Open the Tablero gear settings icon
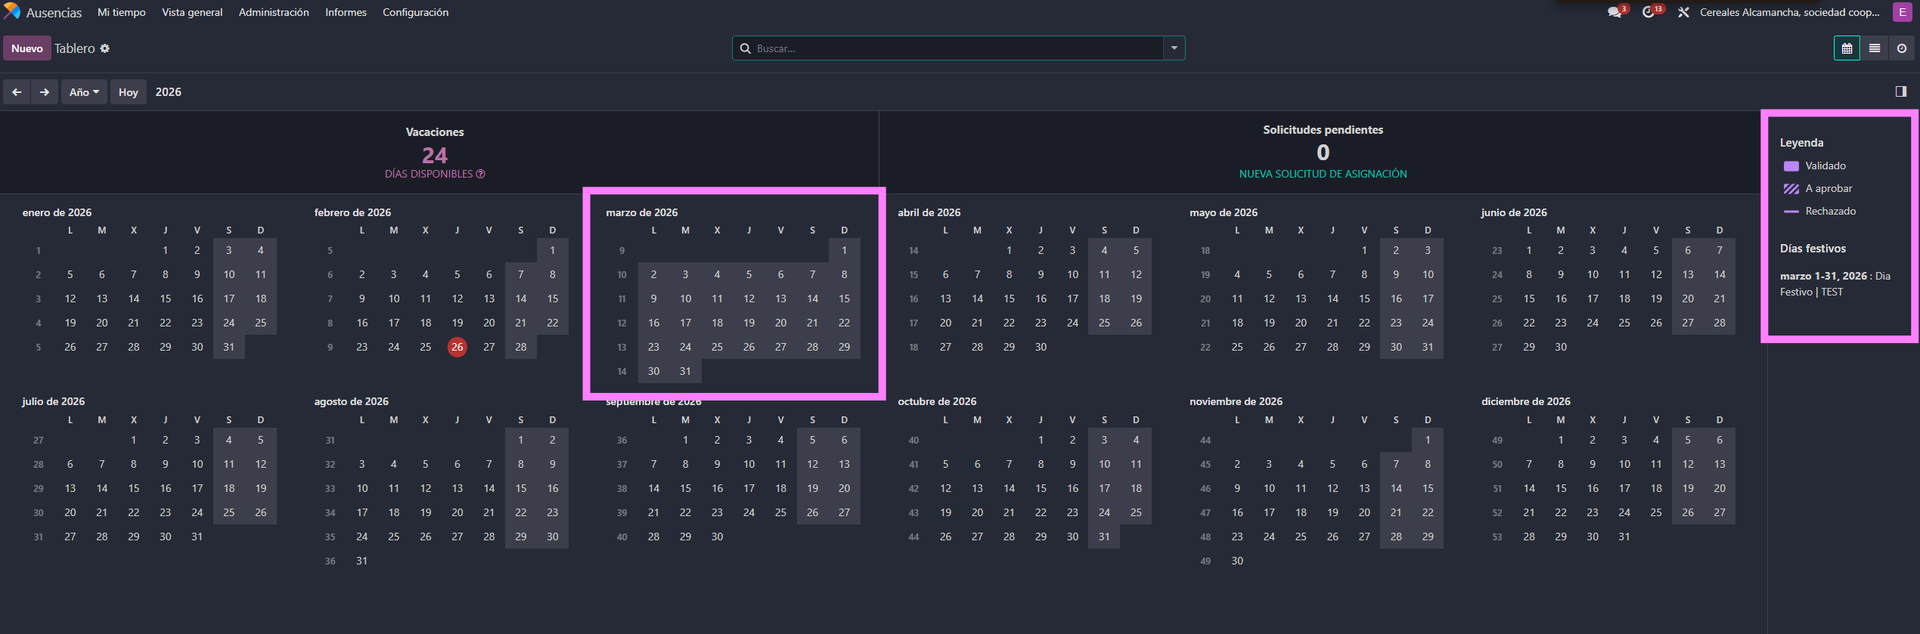This screenshot has width=1920, height=634. (x=105, y=48)
